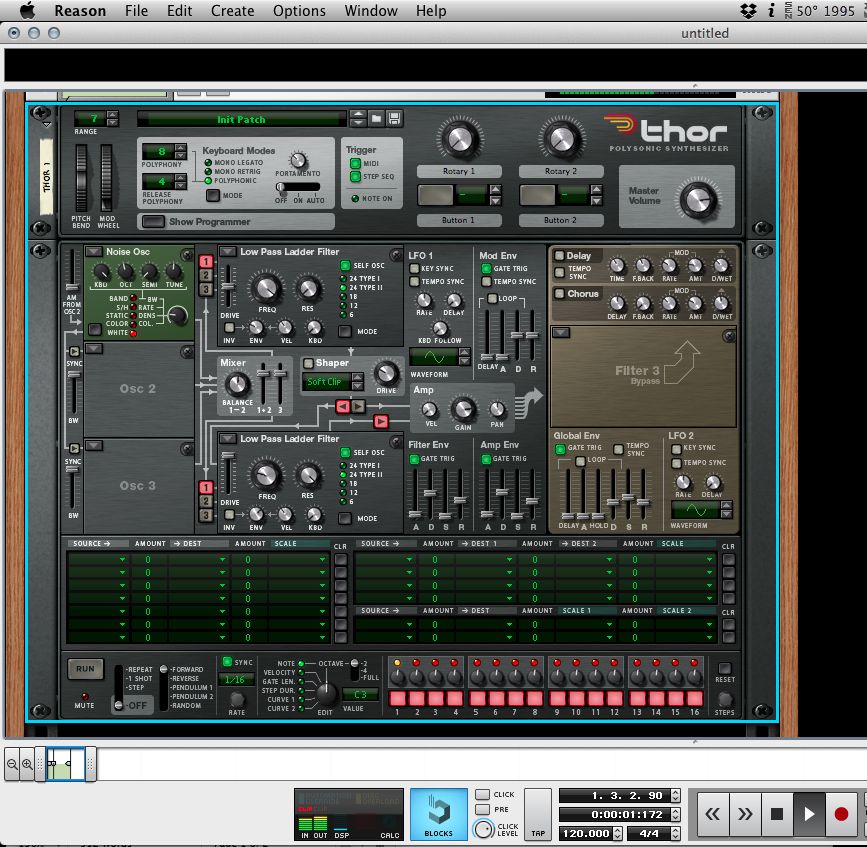The image size is (867, 847).
Task: Click the left-arrow filter routing button
Action: tap(343, 407)
